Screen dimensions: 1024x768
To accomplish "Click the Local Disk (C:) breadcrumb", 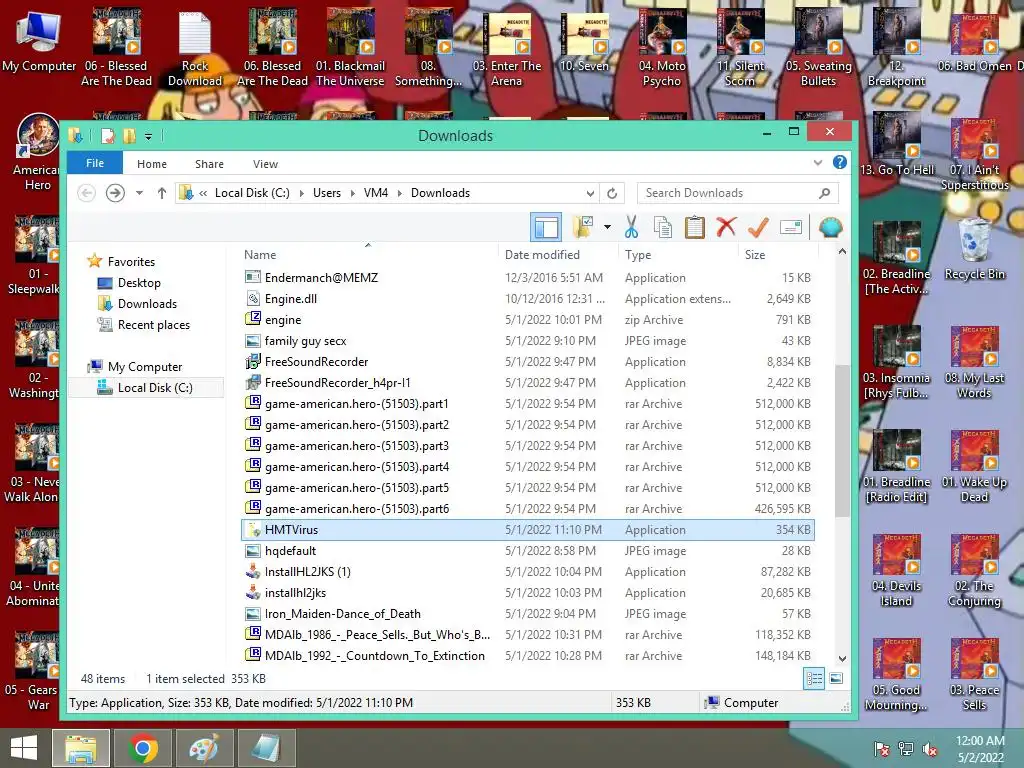I will [251, 193].
